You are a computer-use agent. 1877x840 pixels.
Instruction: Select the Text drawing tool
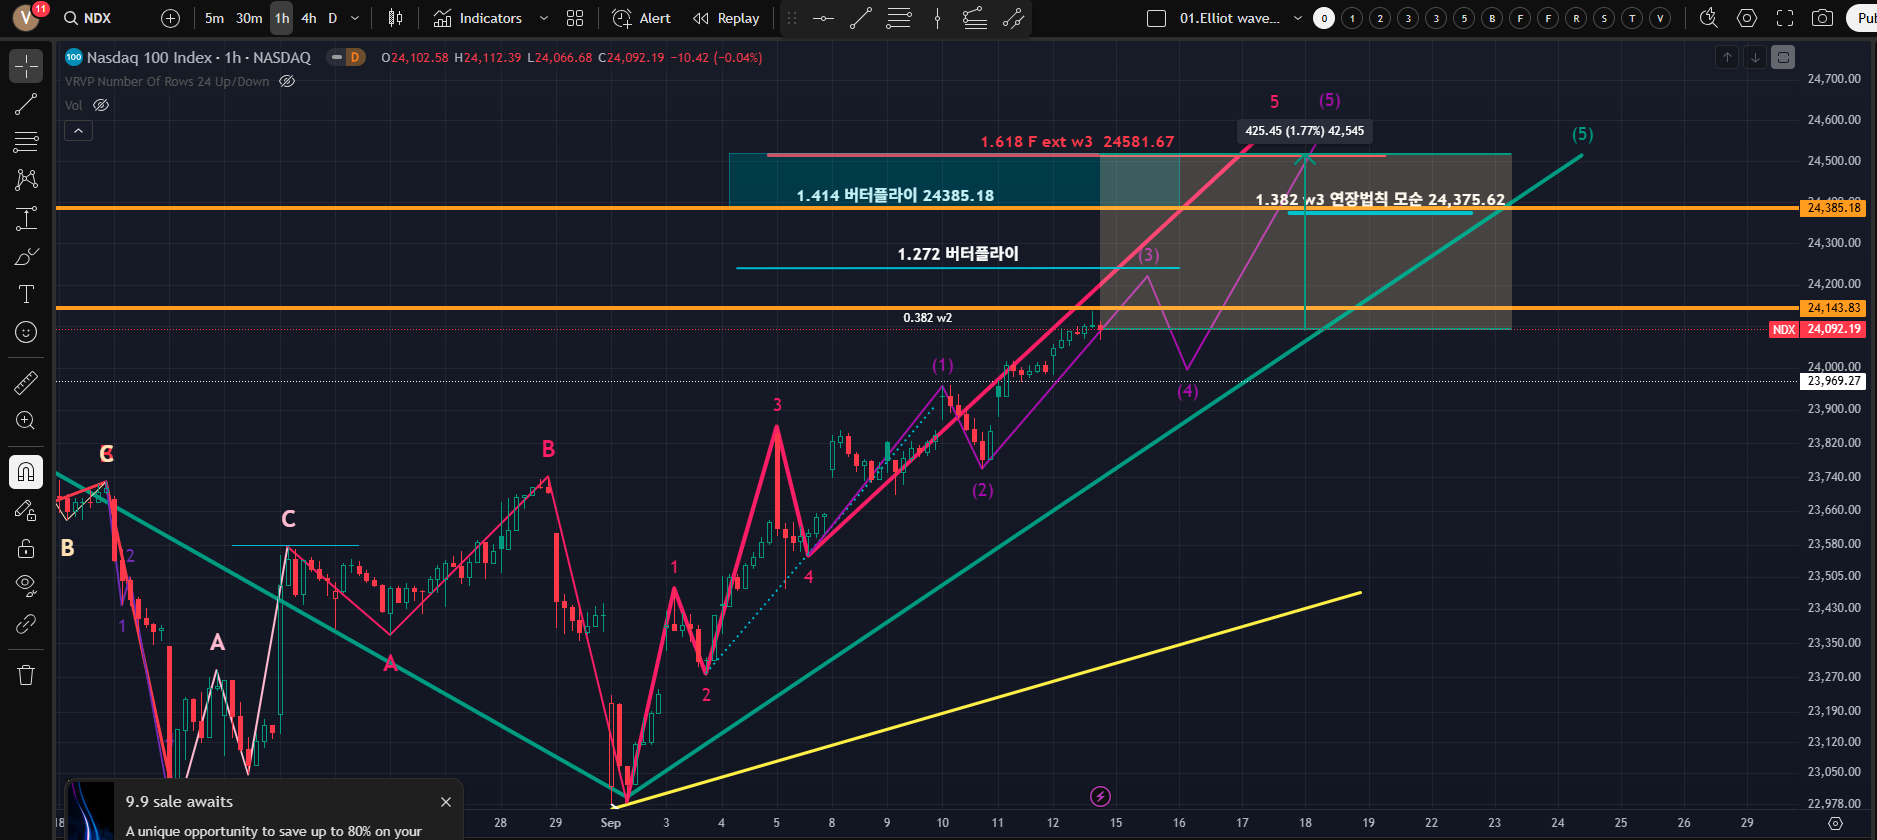pyautogui.click(x=26, y=294)
